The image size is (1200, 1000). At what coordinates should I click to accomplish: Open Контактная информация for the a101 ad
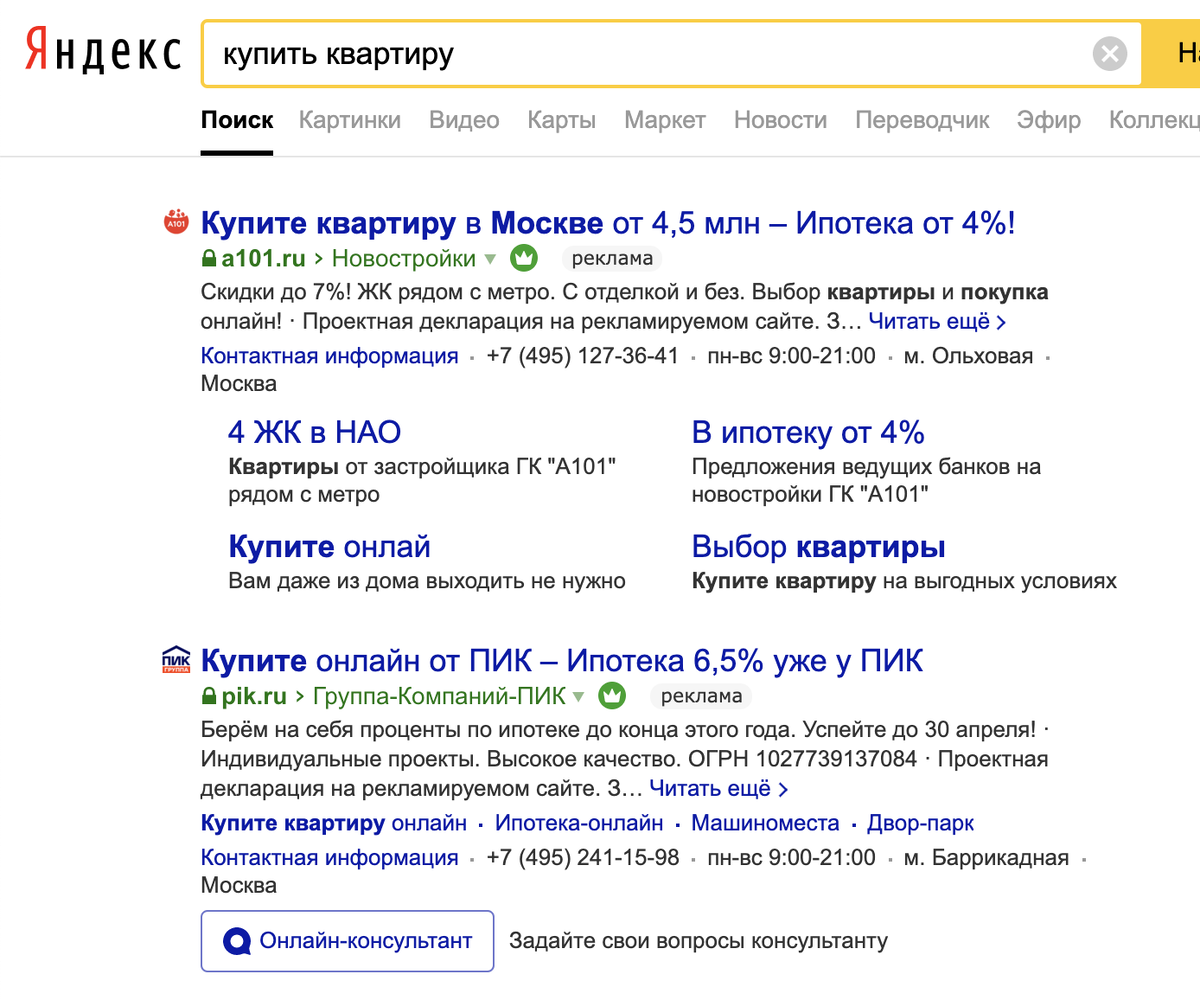coord(330,356)
